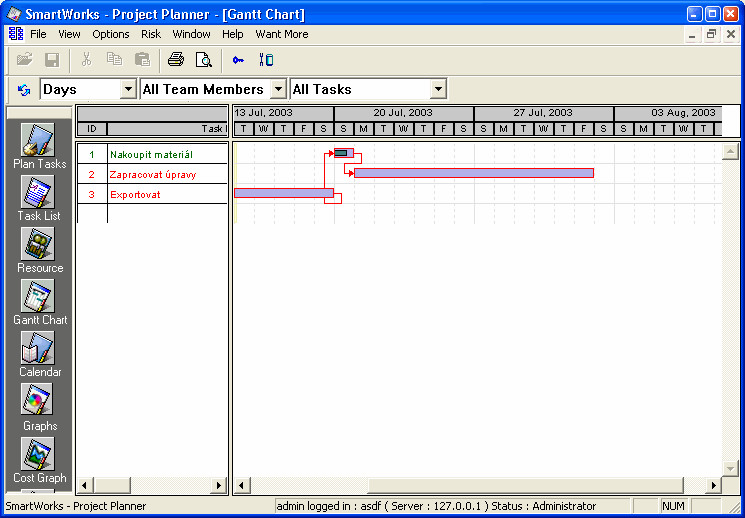Open the Window menu
This screenshot has height=518, width=745.
coord(191,34)
